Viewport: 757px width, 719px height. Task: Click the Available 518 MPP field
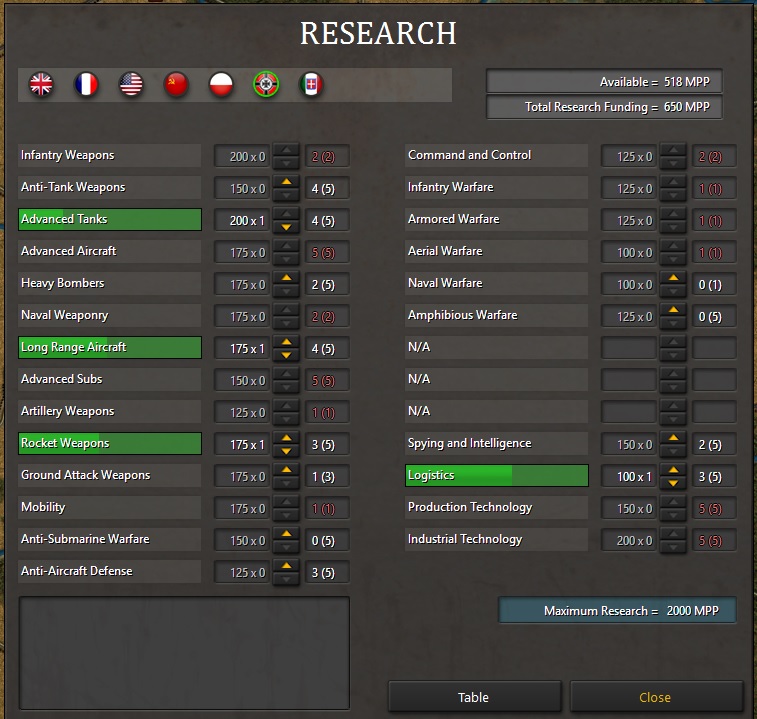pyautogui.click(x=604, y=82)
